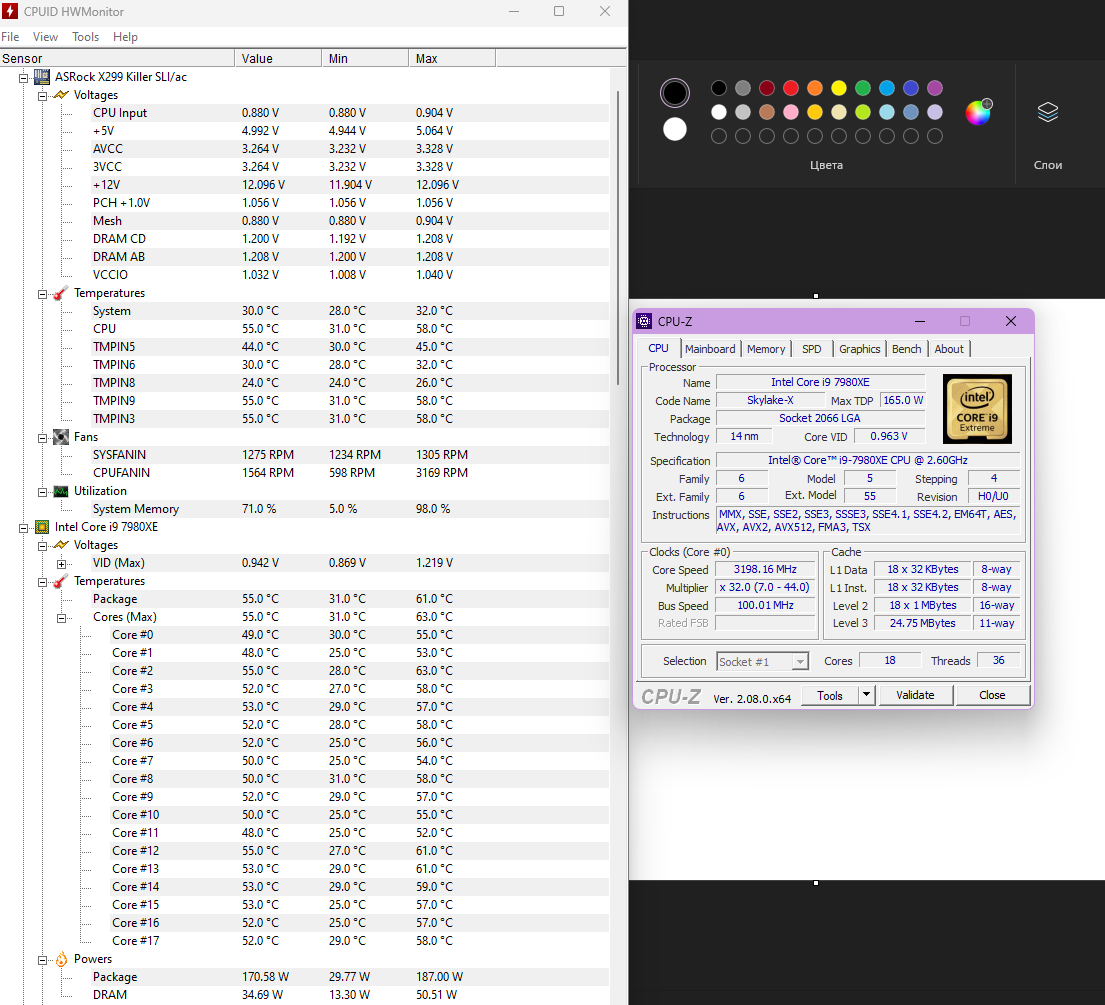Click the ASRock motherboard icon in the tree
The width and height of the screenshot is (1105, 1005).
(42, 77)
